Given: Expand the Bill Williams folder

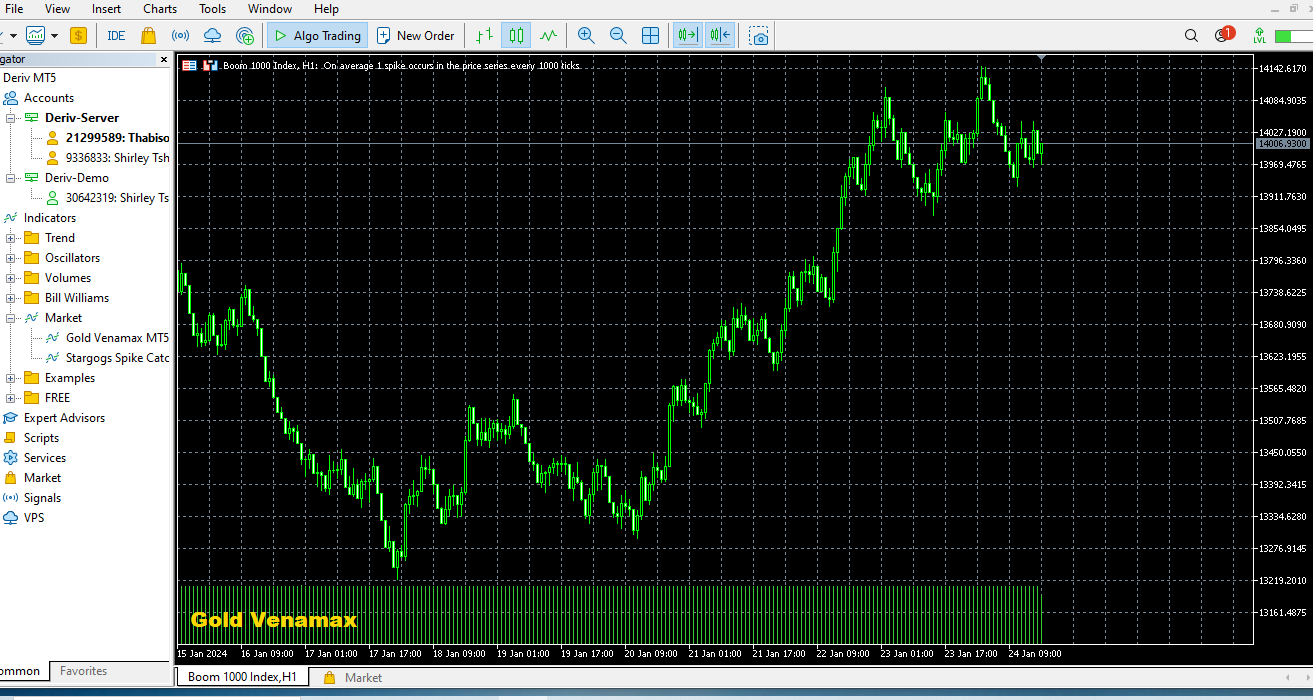Looking at the screenshot, I should [x=11, y=298].
